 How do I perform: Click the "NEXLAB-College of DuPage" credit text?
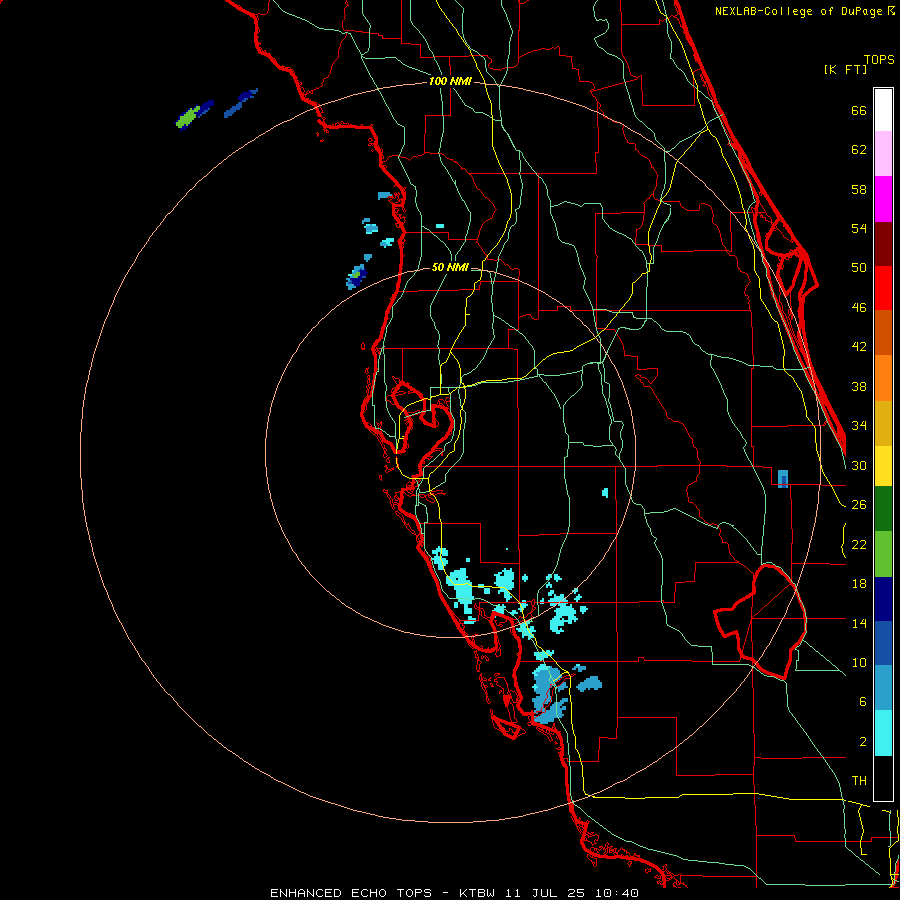[x=800, y=11]
